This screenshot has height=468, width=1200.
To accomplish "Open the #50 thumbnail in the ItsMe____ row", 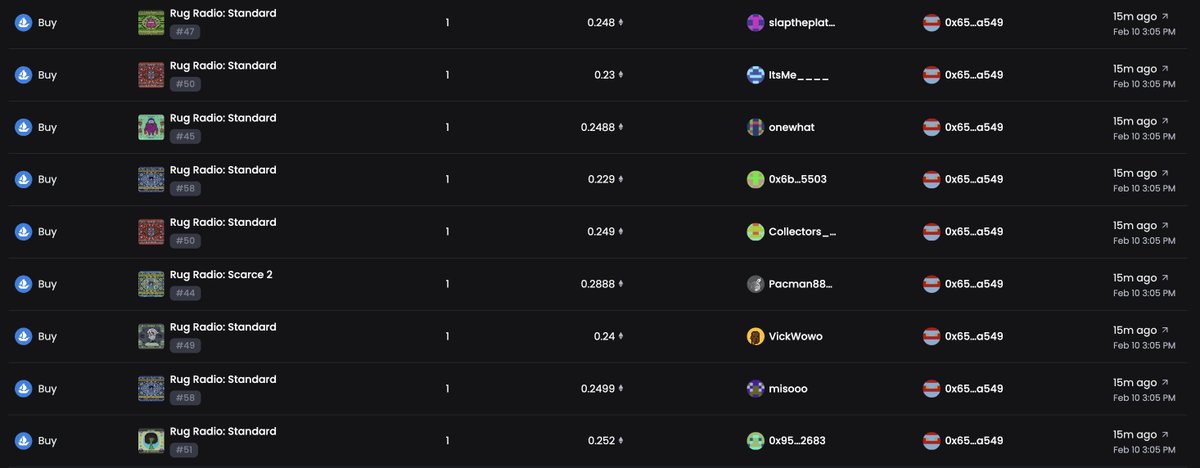I will click(151, 75).
